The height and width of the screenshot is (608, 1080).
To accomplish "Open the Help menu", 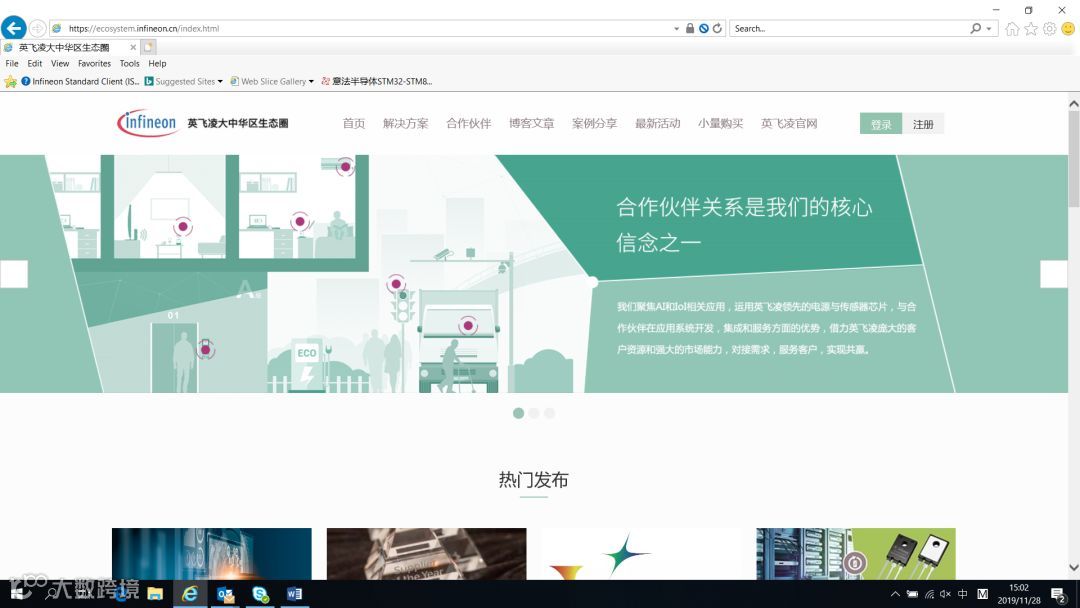I will tap(157, 63).
